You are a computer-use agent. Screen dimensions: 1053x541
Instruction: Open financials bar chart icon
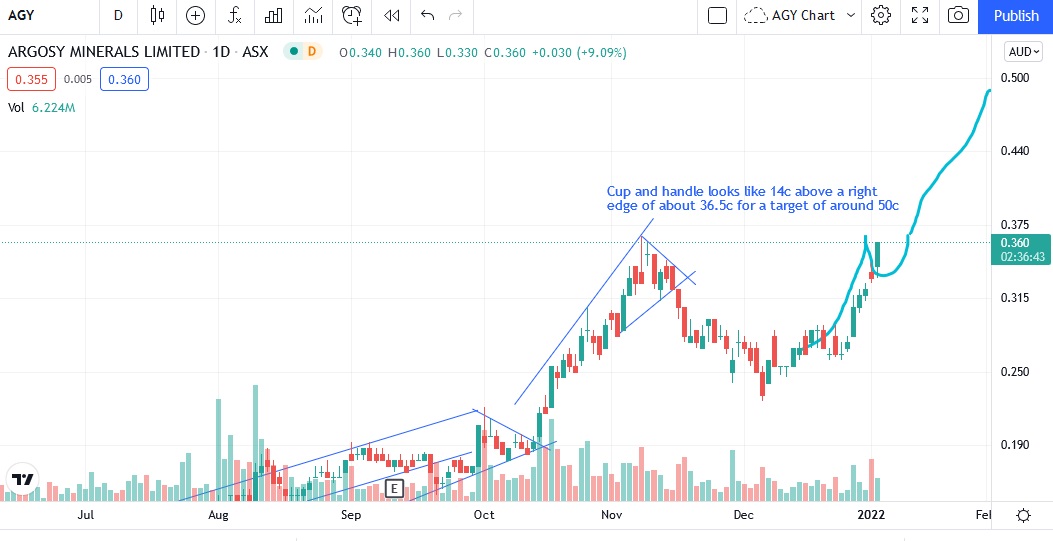(x=273, y=15)
